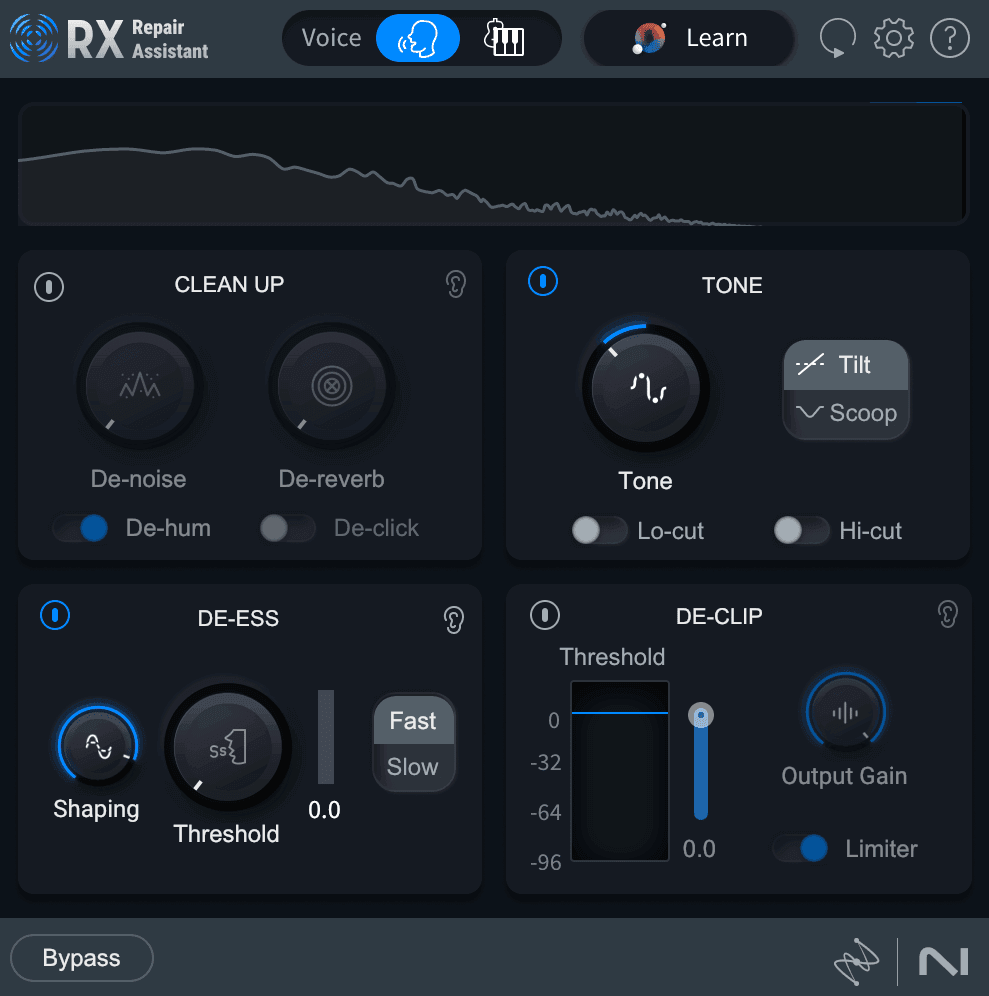This screenshot has width=989, height=996.
Task: Click the Tone knob
Action: (x=645, y=387)
